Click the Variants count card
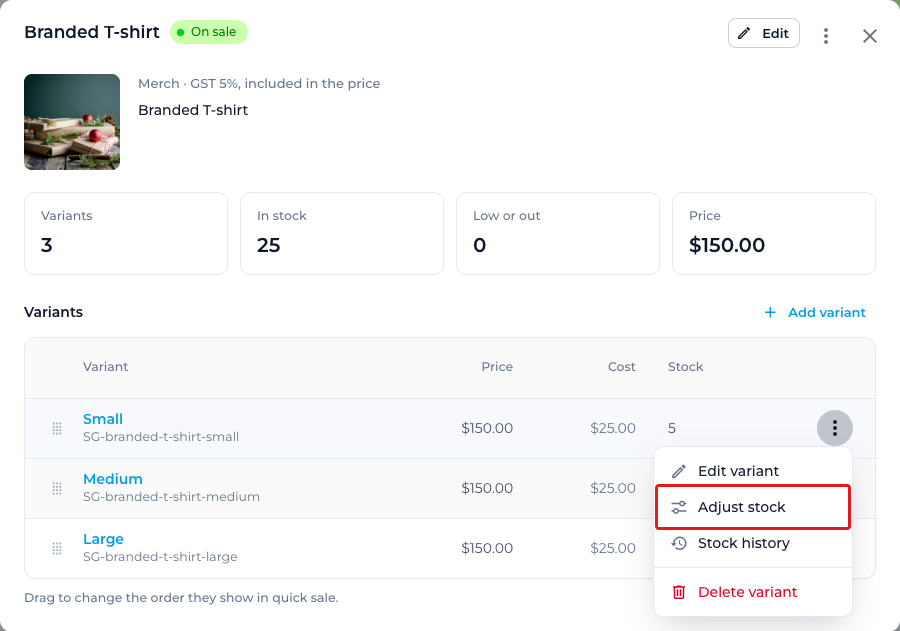This screenshot has height=631, width=900. tap(126, 234)
